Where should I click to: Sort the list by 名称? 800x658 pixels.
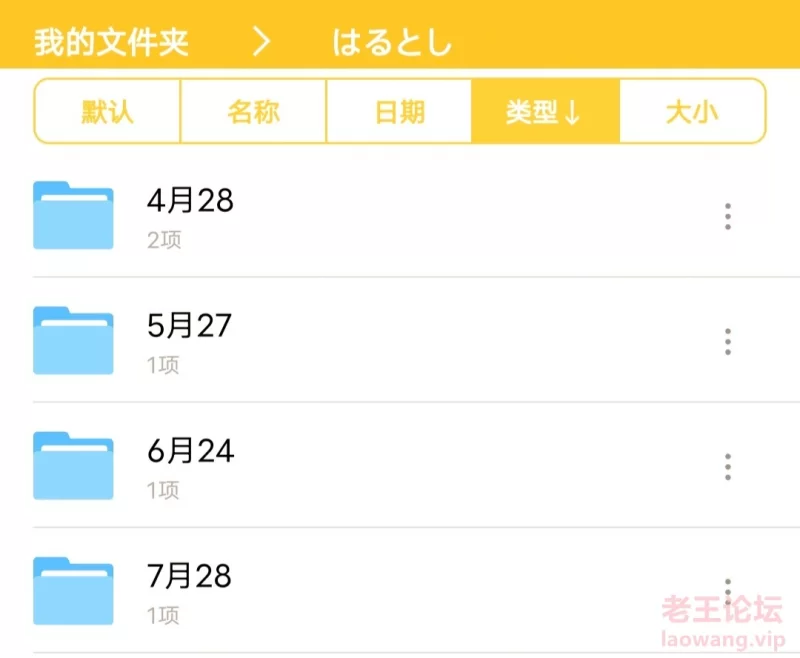tap(253, 111)
